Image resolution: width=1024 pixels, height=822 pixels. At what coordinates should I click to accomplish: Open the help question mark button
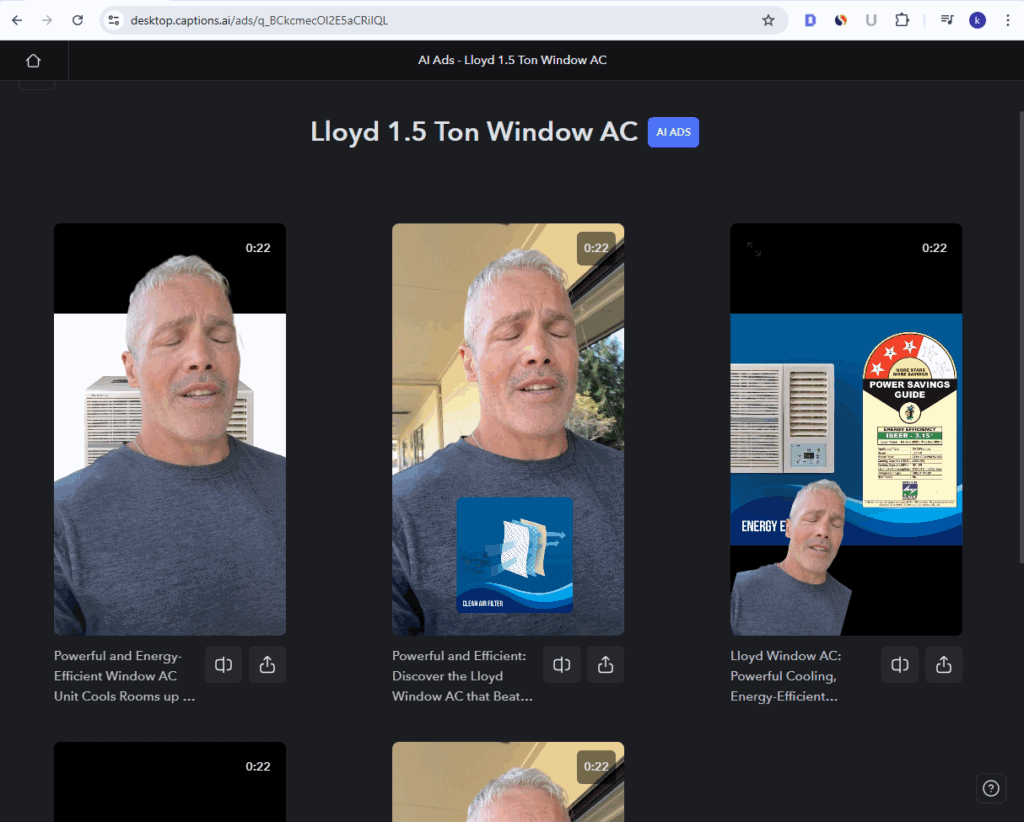tap(991, 788)
